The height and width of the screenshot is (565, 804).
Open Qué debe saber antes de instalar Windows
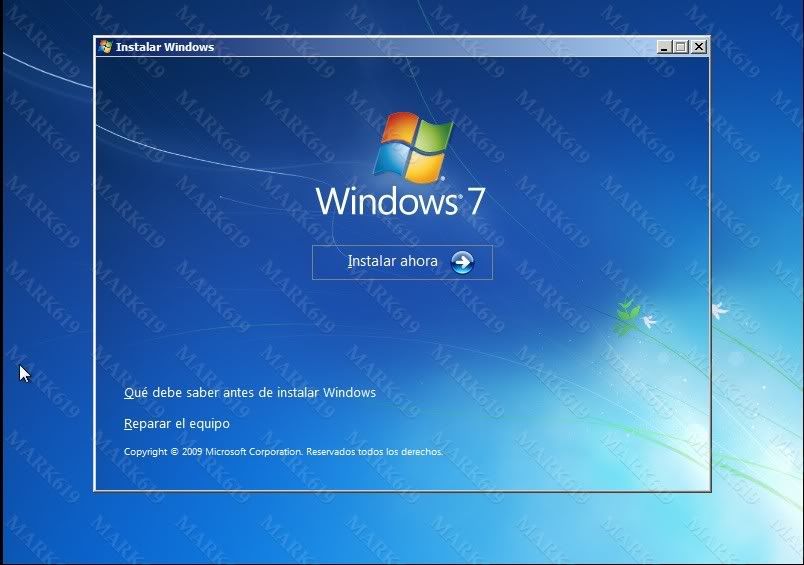(x=250, y=393)
